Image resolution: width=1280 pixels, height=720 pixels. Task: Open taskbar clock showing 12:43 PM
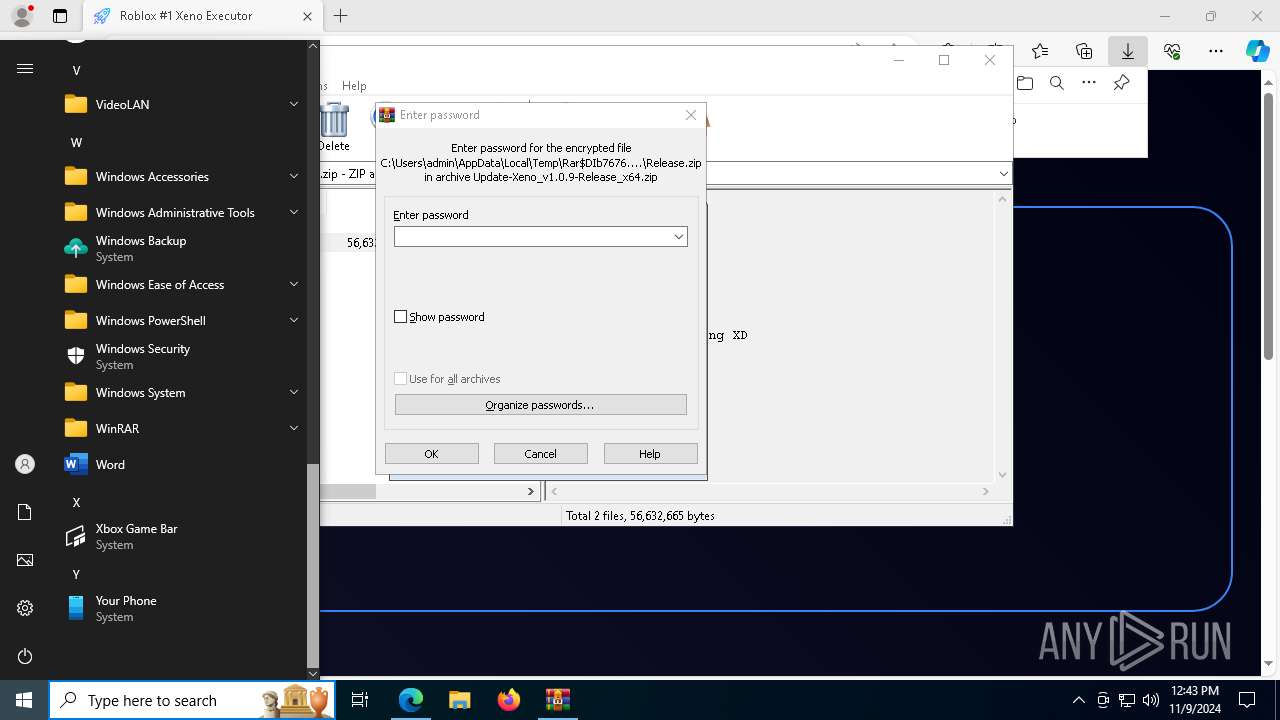[1194, 700]
